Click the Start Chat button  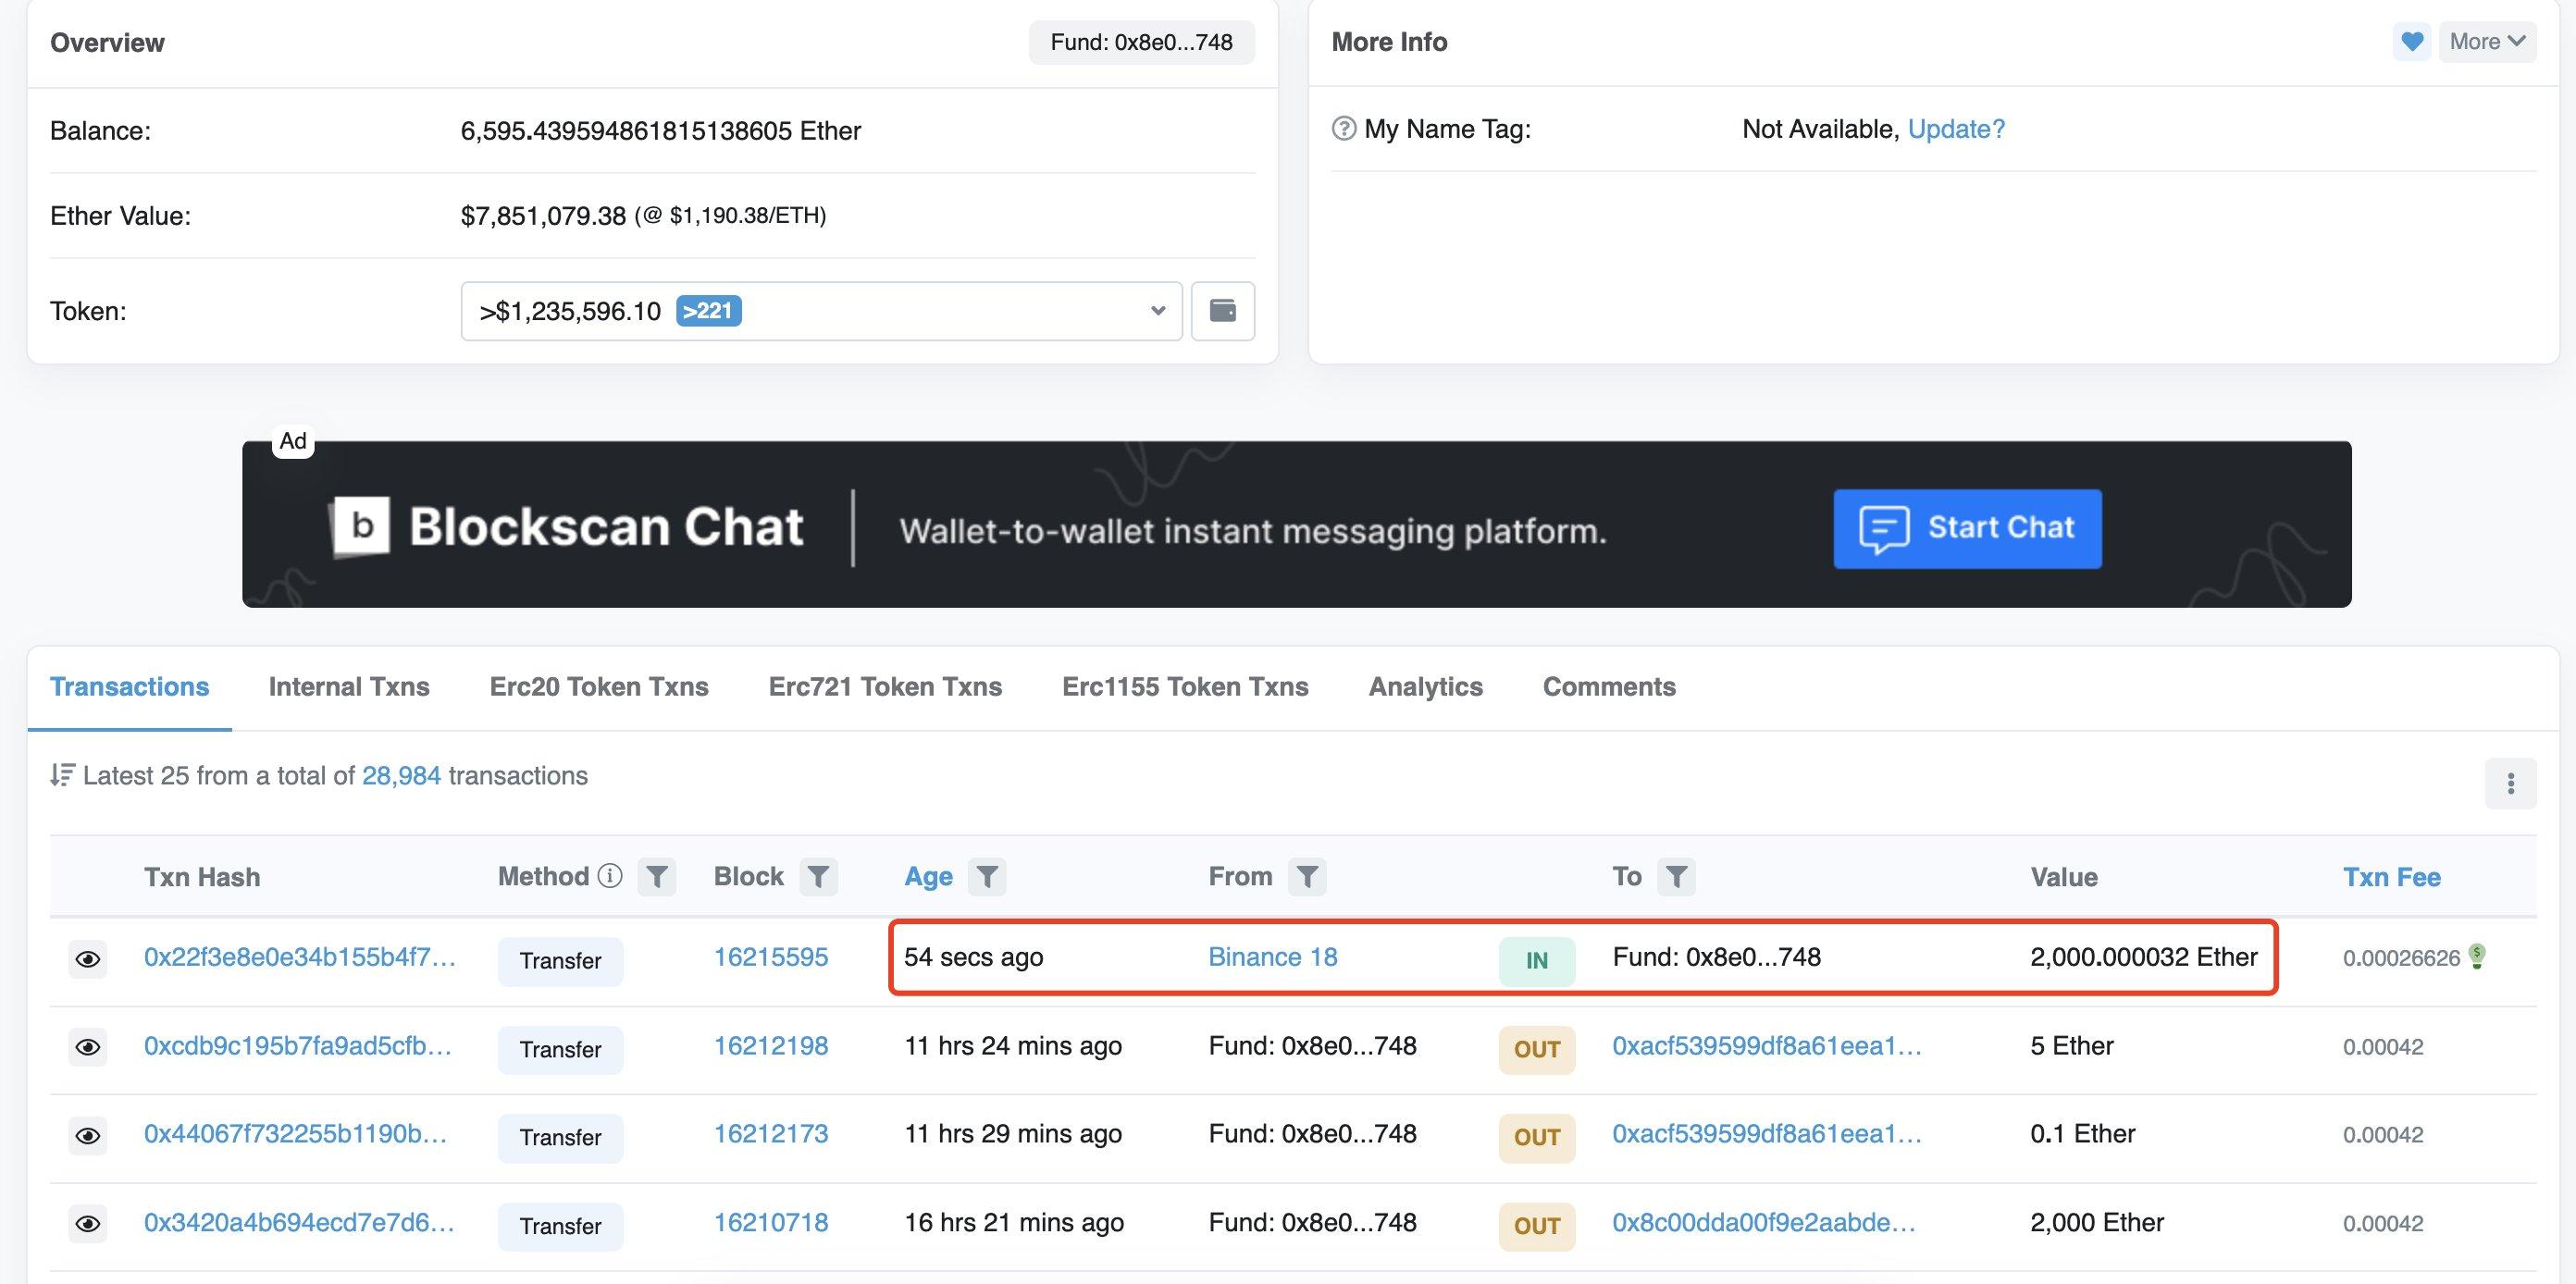click(1966, 528)
